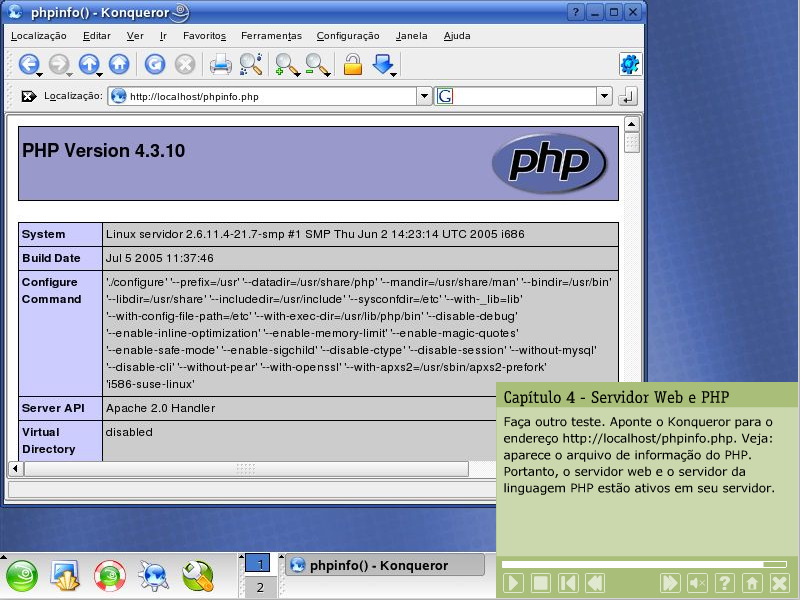The height and width of the screenshot is (600, 800).
Task: Click the Reload page icon in toolbar
Action: pyautogui.click(x=155, y=65)
